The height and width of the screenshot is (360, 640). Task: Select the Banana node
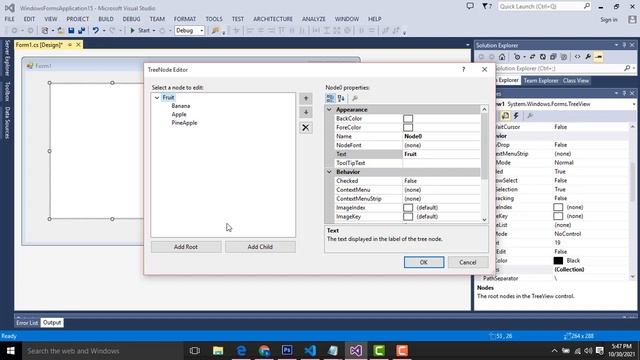181,106
